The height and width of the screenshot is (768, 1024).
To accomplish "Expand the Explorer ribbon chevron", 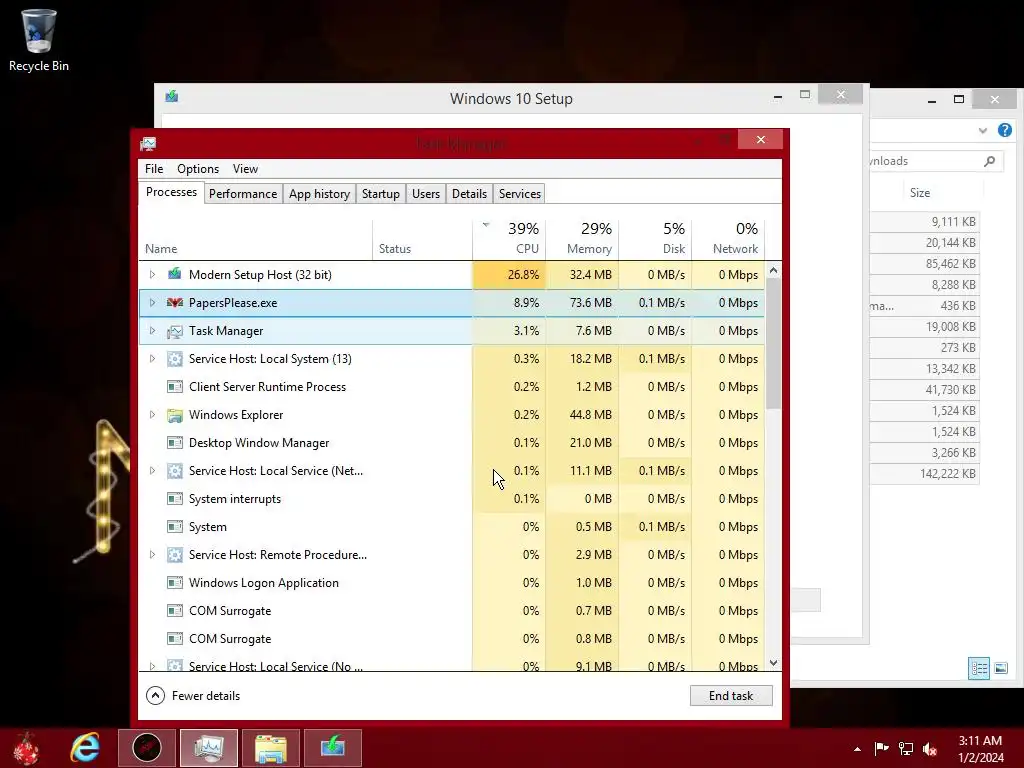I will [983, 131].
